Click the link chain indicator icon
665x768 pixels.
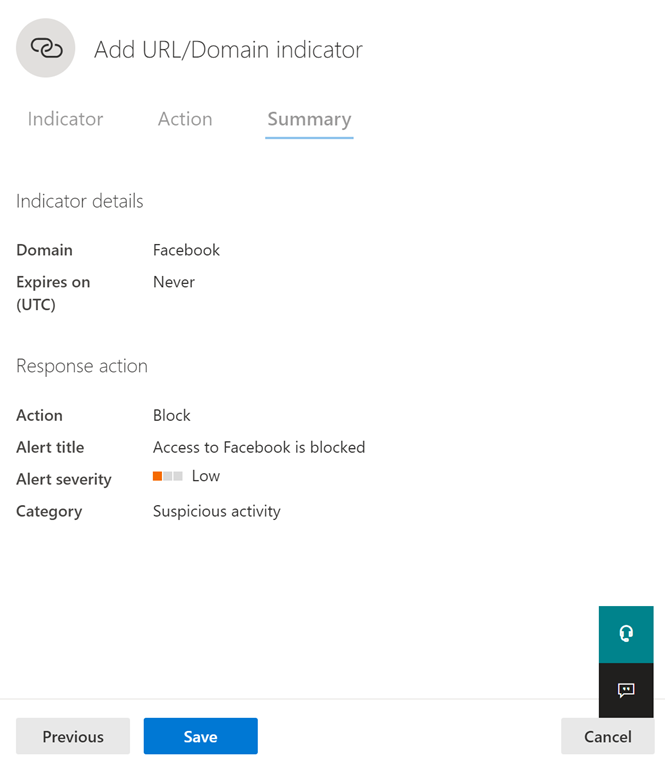tap(46, 48)
